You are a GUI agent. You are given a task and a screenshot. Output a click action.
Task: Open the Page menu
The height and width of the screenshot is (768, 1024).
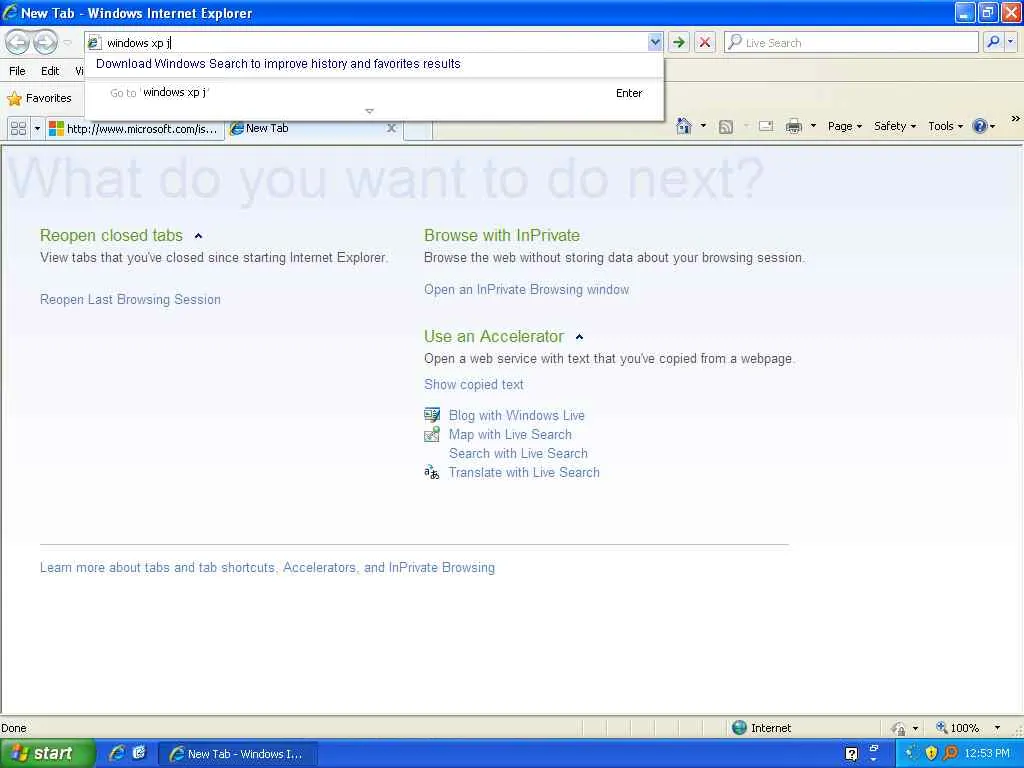point(844,126)
